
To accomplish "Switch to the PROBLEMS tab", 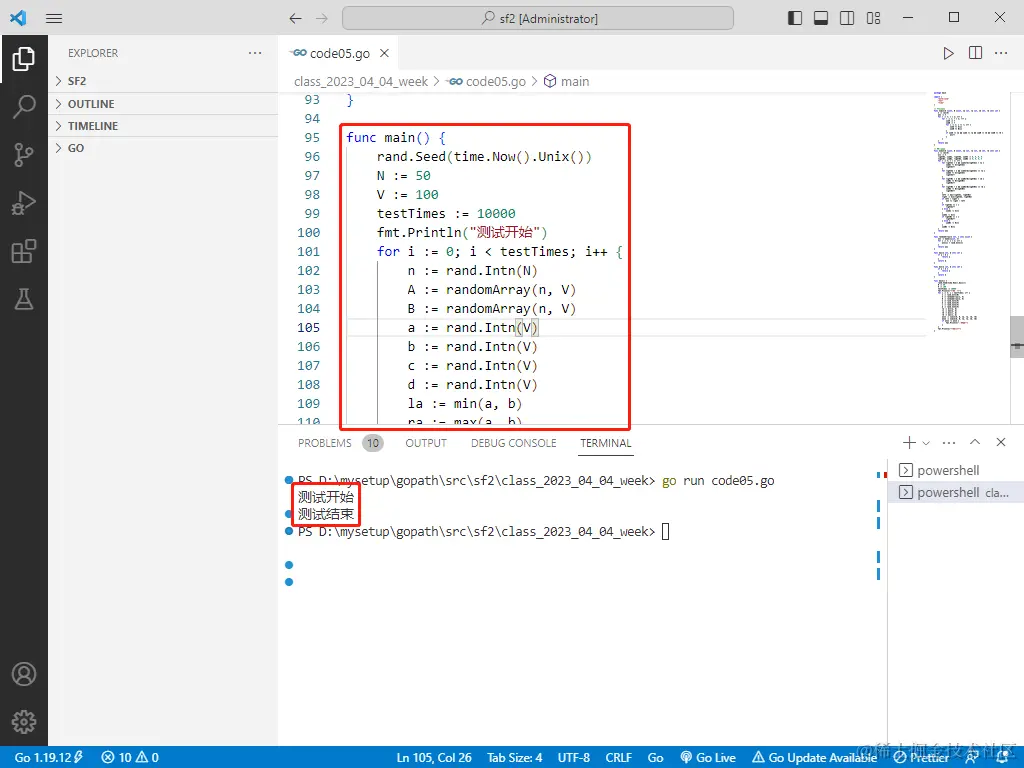I will pos(340,443).
